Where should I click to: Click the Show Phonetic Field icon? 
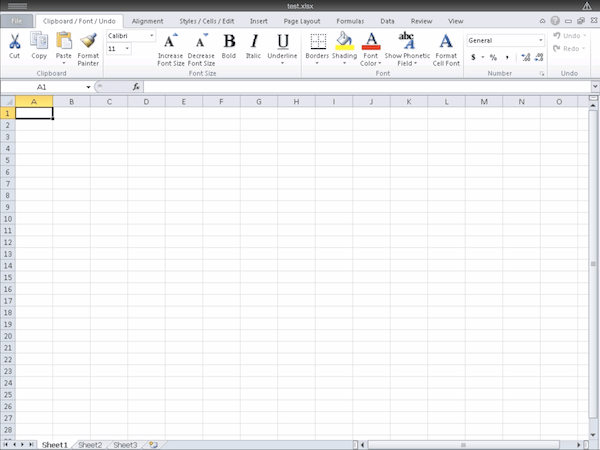[x=407, y=41]
